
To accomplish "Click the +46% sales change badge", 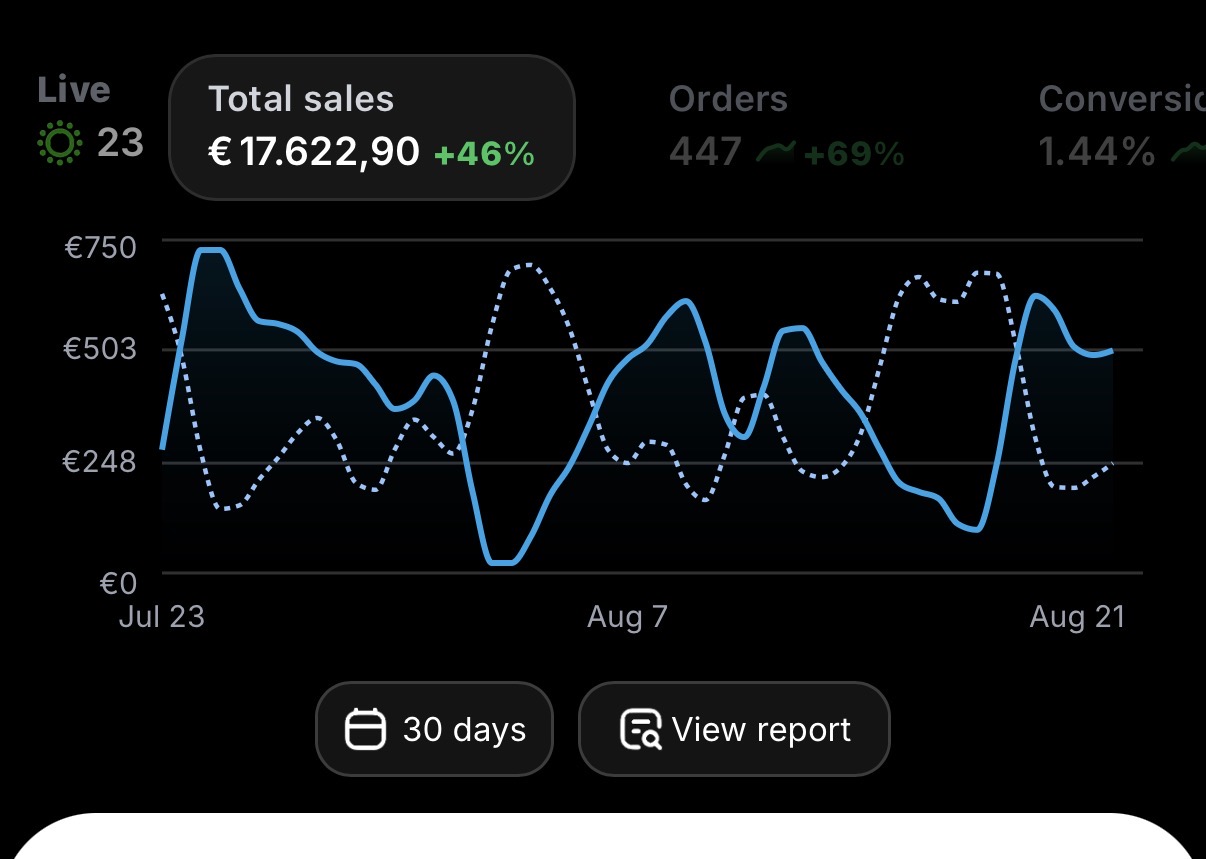I will 484,154.
